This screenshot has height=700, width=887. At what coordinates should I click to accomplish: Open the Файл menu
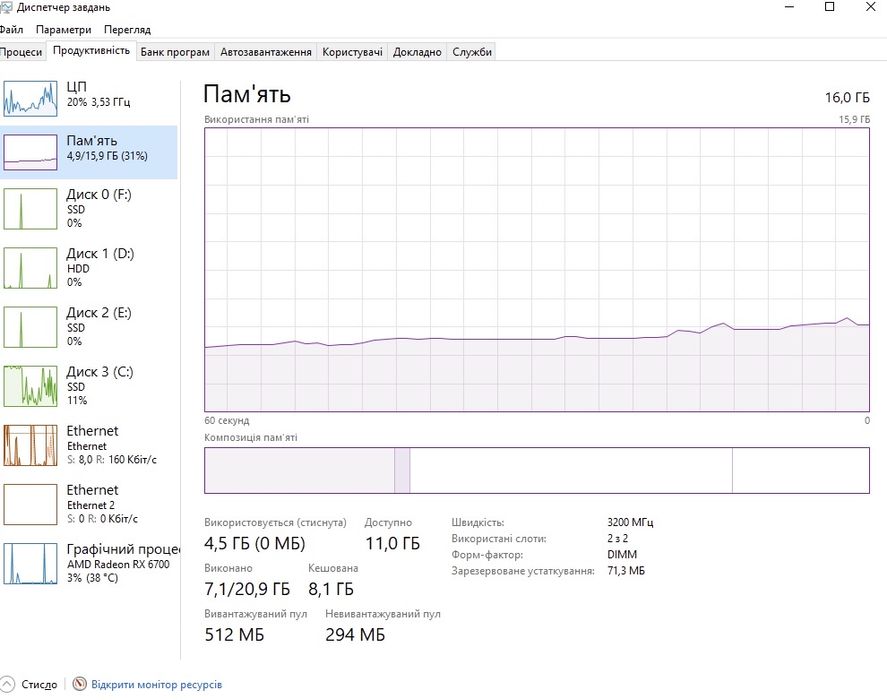(x=12, y=30)
